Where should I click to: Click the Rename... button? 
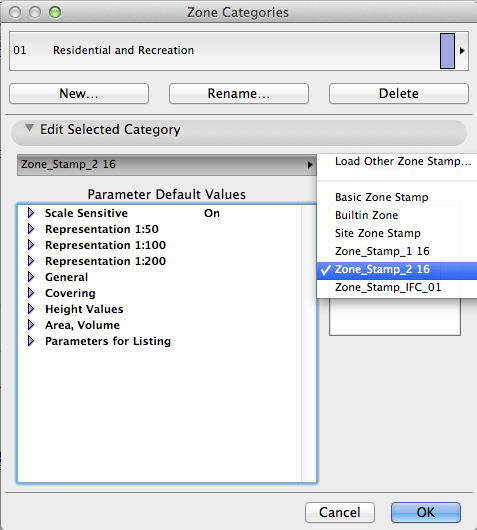tap(239, 93)
